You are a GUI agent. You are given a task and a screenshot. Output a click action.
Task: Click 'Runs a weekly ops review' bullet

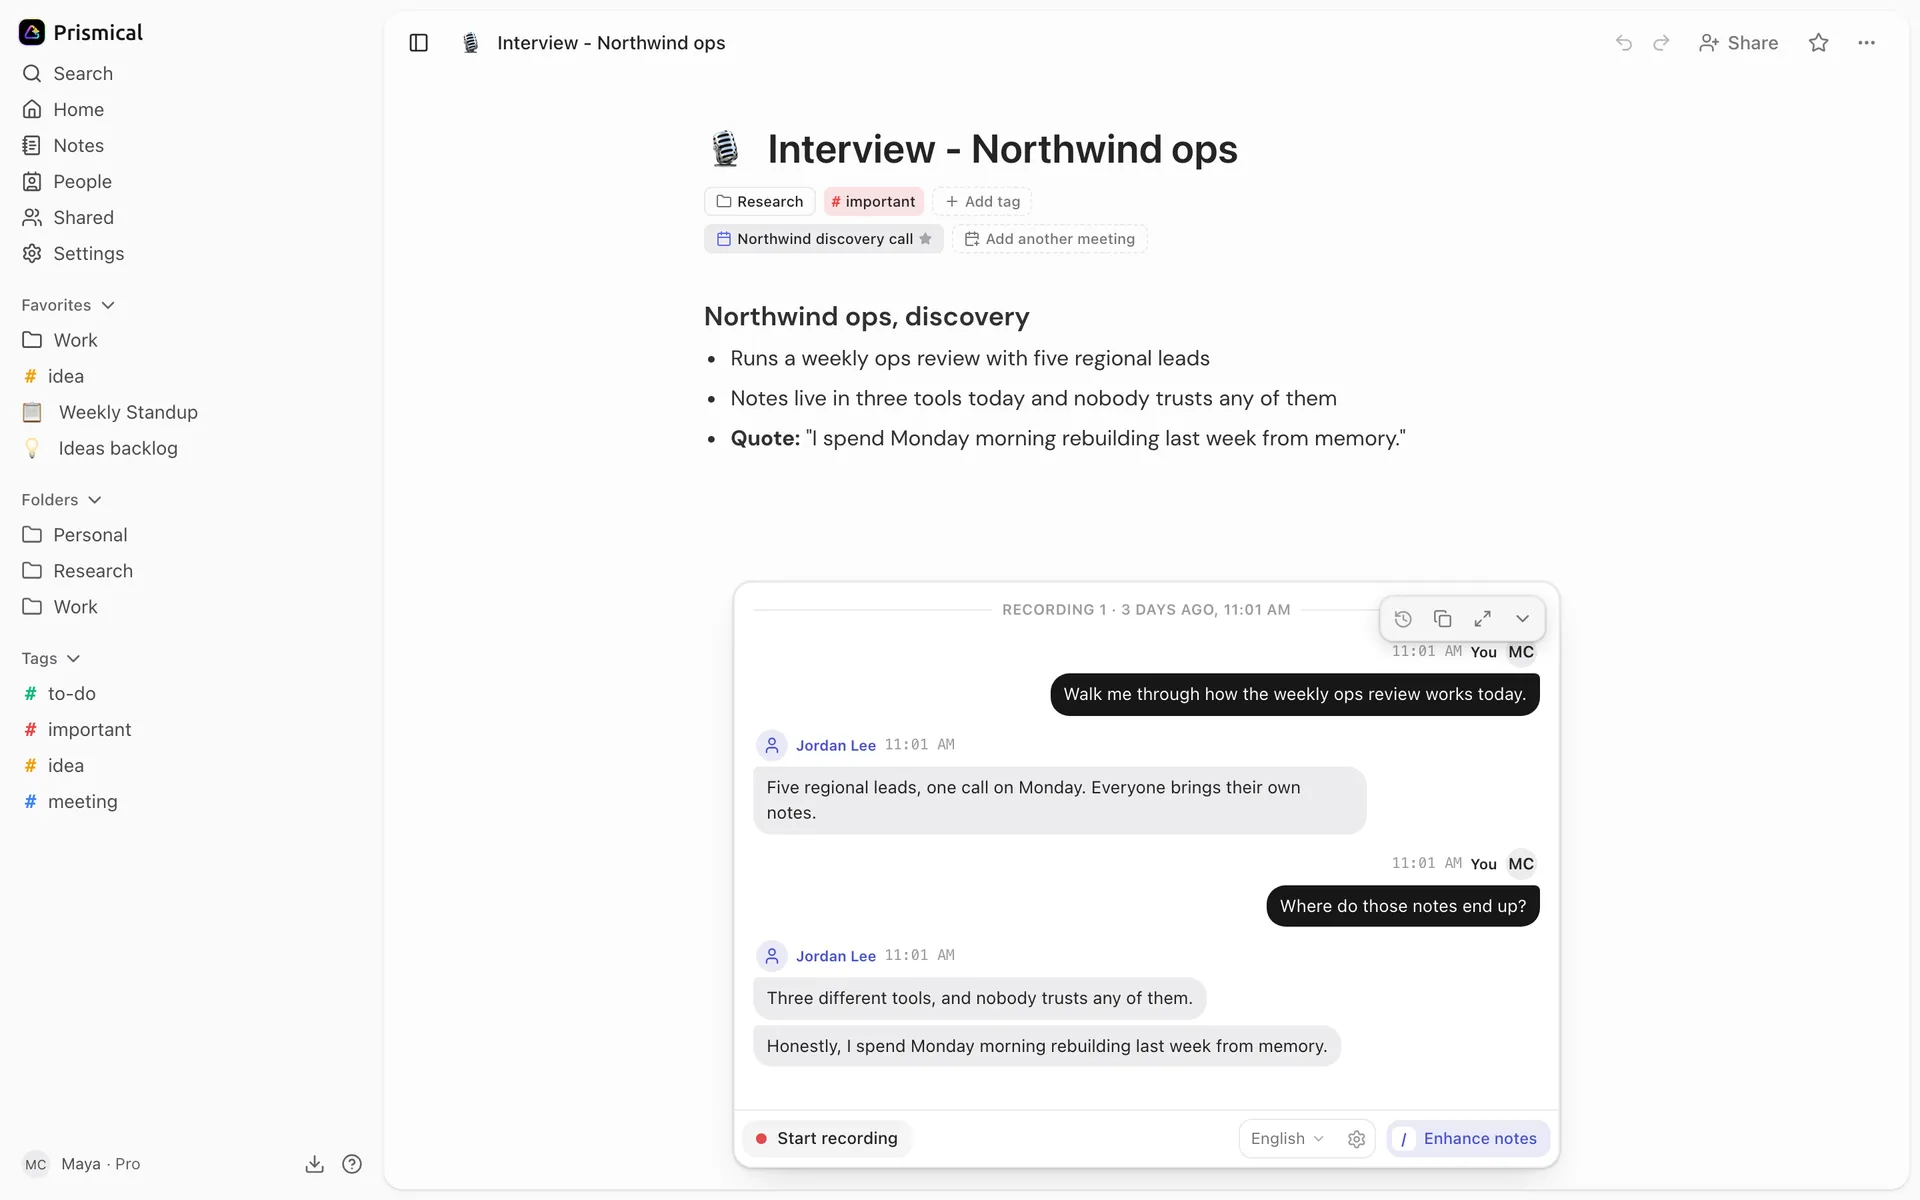[970, 359]
